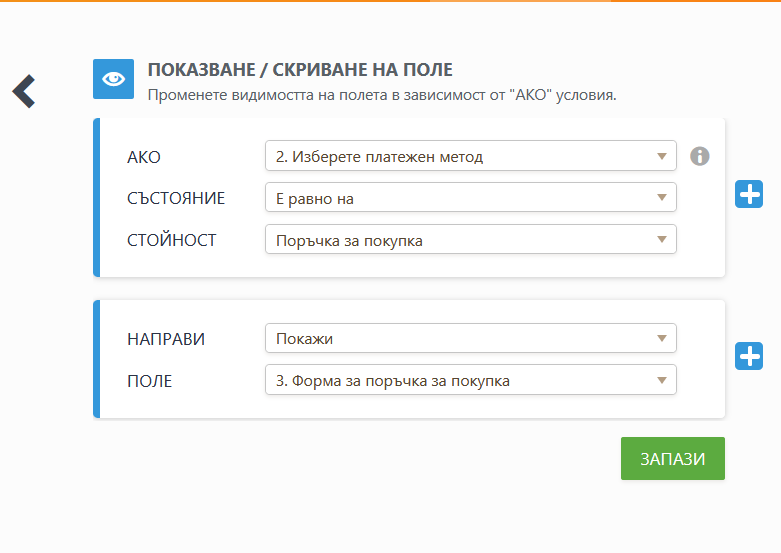Click the info icon beside the АКО field
781x553 pixels.
coord(700,156)
